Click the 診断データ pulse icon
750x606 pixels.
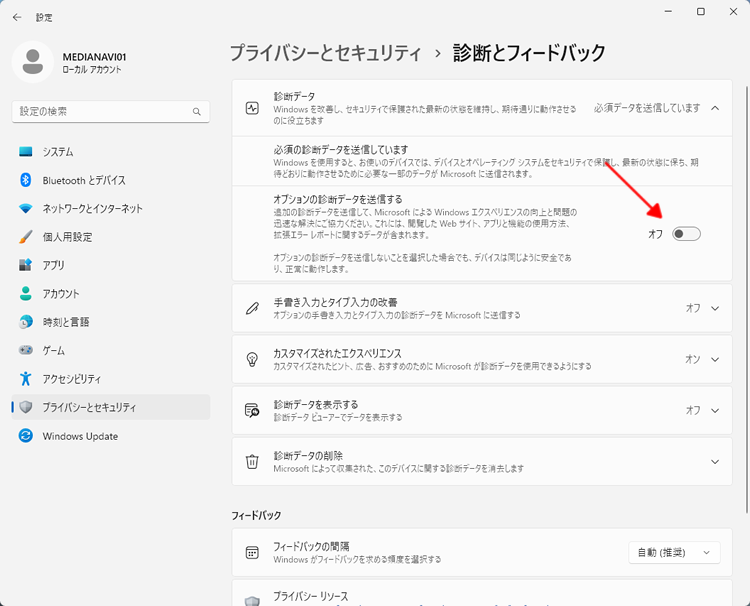(252, 108)
